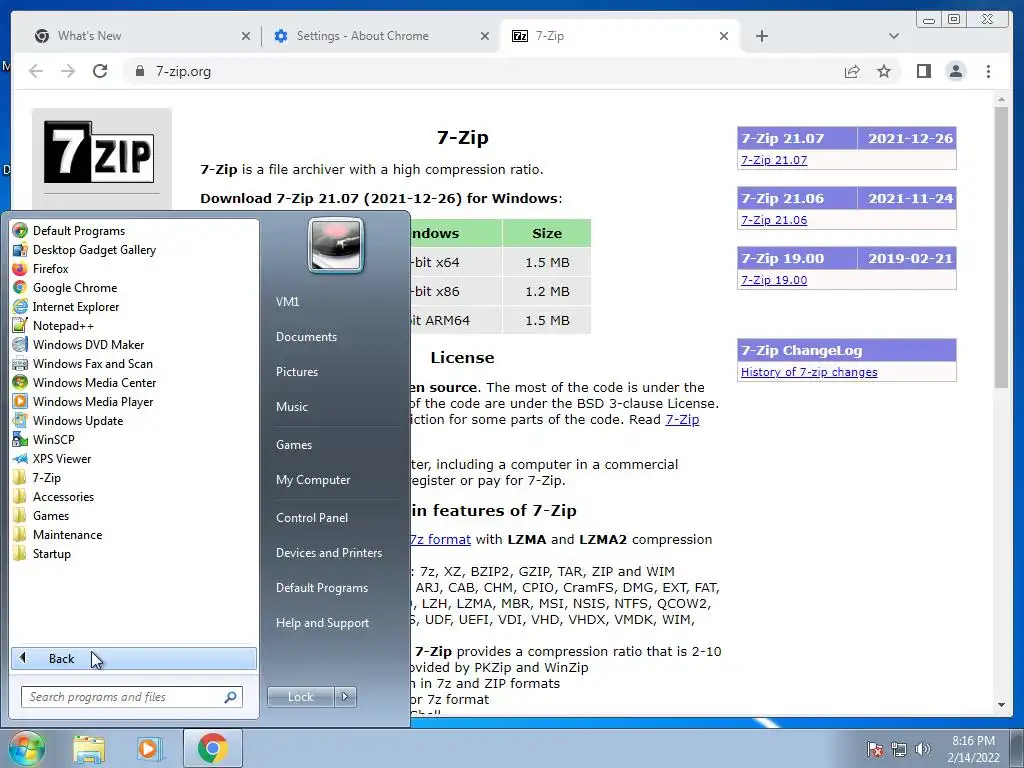The image size is (1024, 768).
Task: Open Windows Media Player taskbar icon
Action: [x=149, y=749]
